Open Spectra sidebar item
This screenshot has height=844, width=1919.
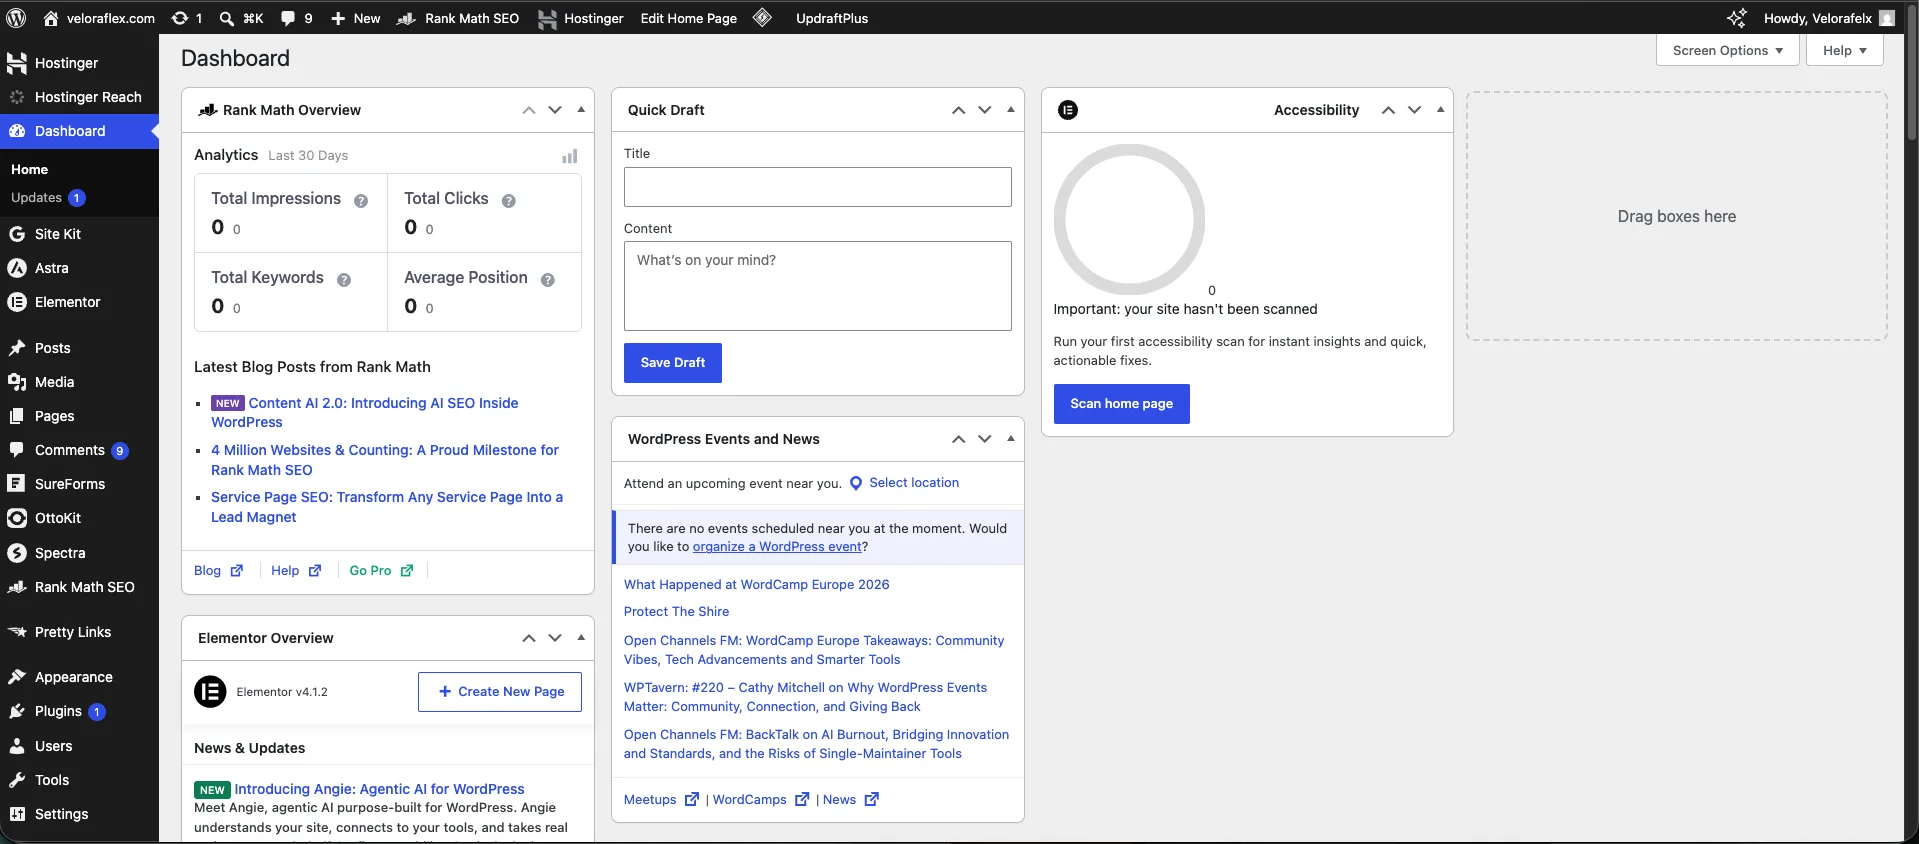point(79,553)
